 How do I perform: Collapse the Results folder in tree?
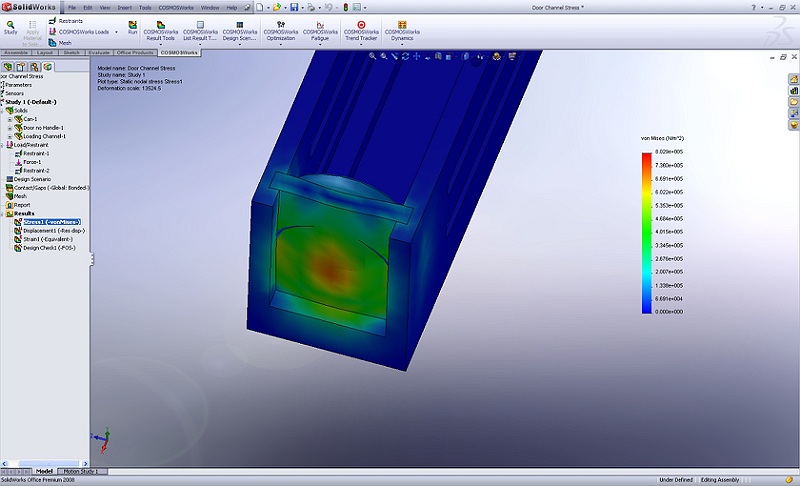click(4, 213)
